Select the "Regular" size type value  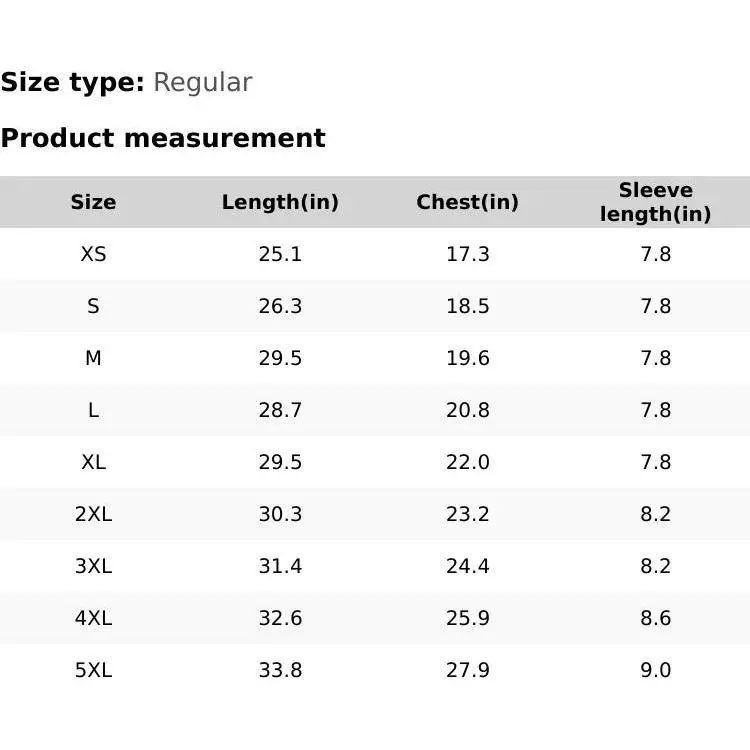202,82
